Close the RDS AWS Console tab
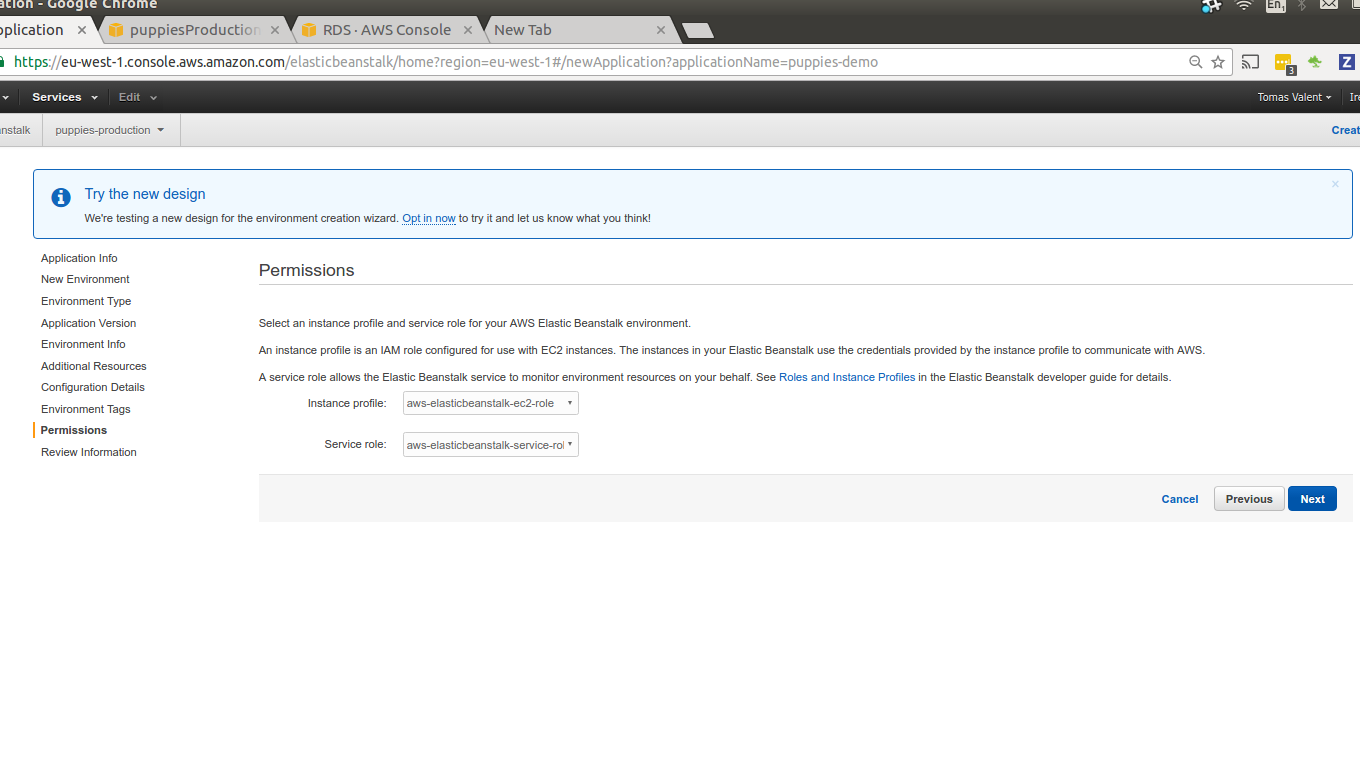 coord(467,30)
